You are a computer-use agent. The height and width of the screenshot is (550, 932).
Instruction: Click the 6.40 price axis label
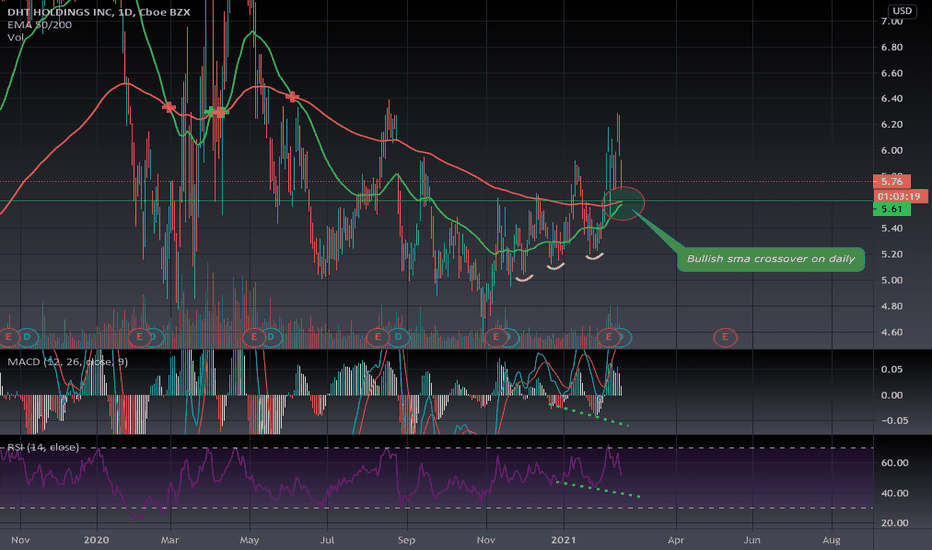pyautogui.click(x=891, y=99)
